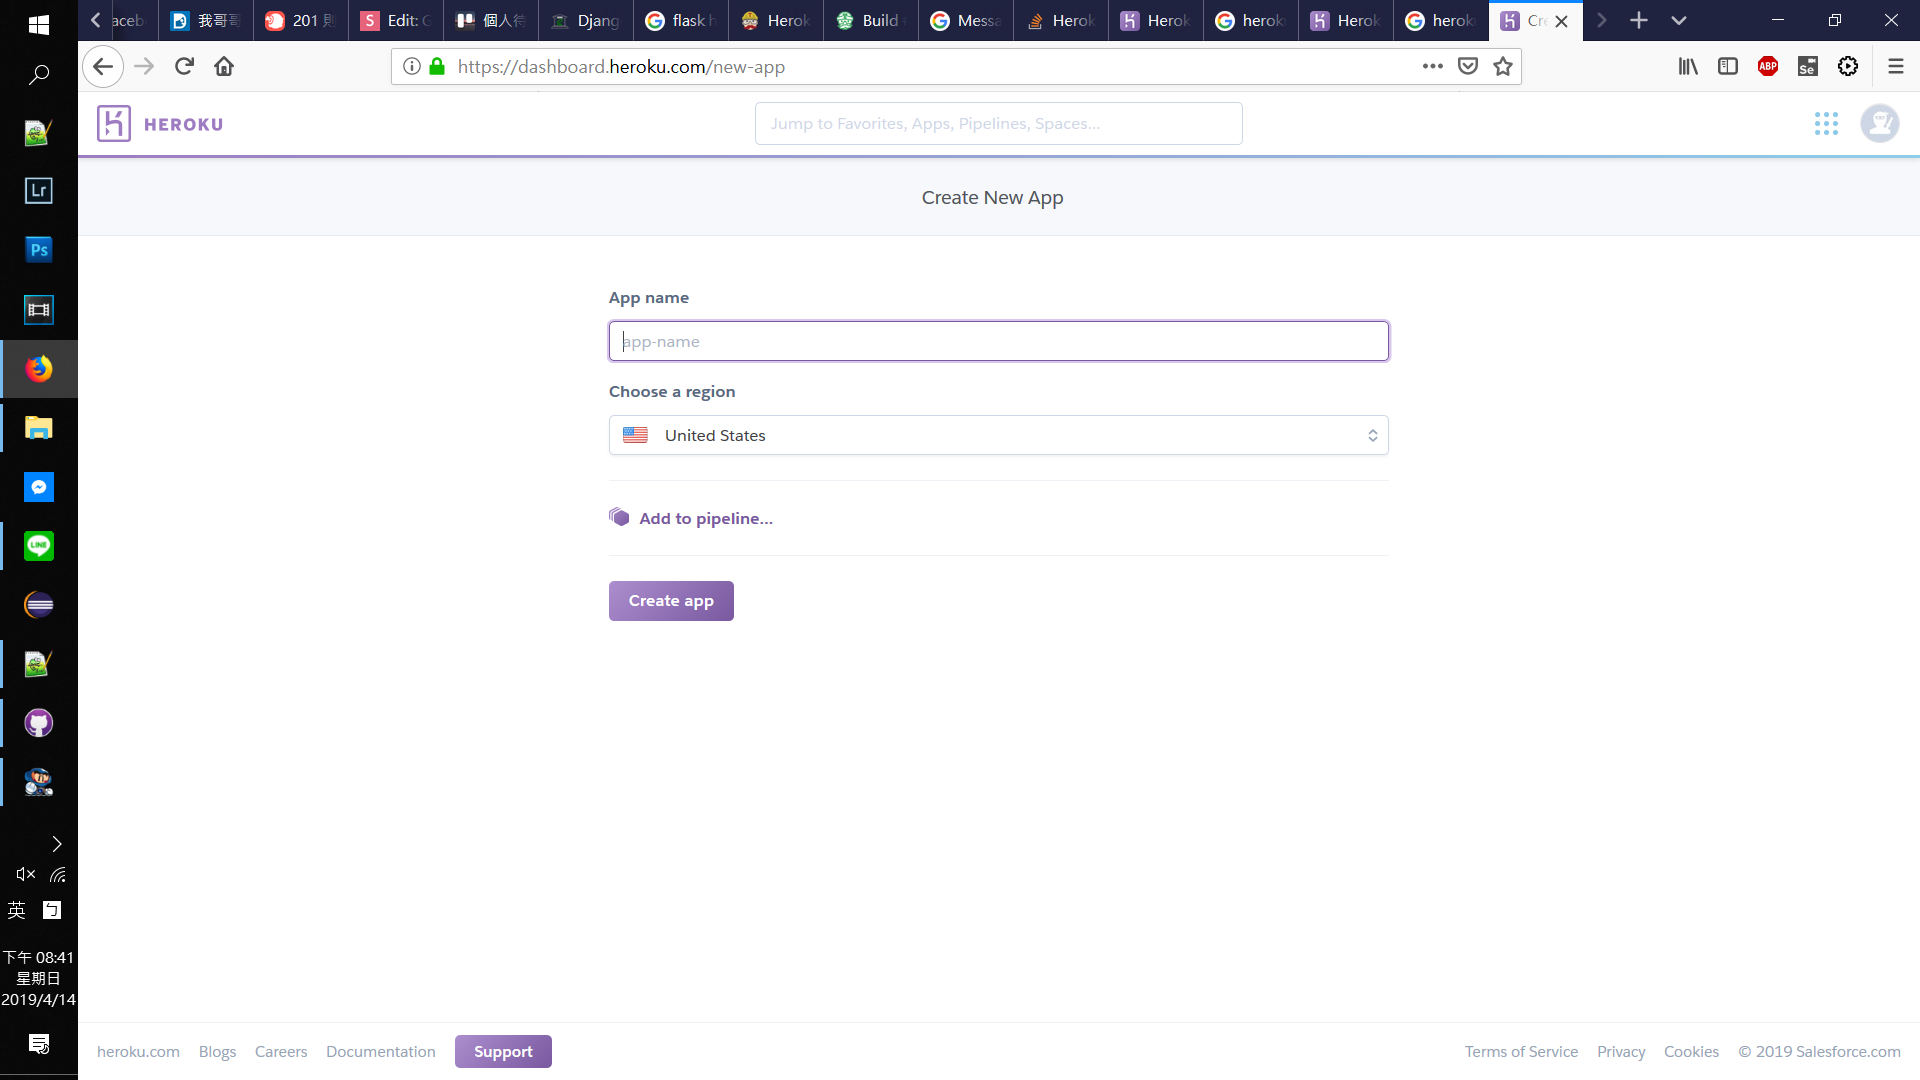Reload the current page
This screenshot has height=1080, width=1920.
(x=184, y=67)
